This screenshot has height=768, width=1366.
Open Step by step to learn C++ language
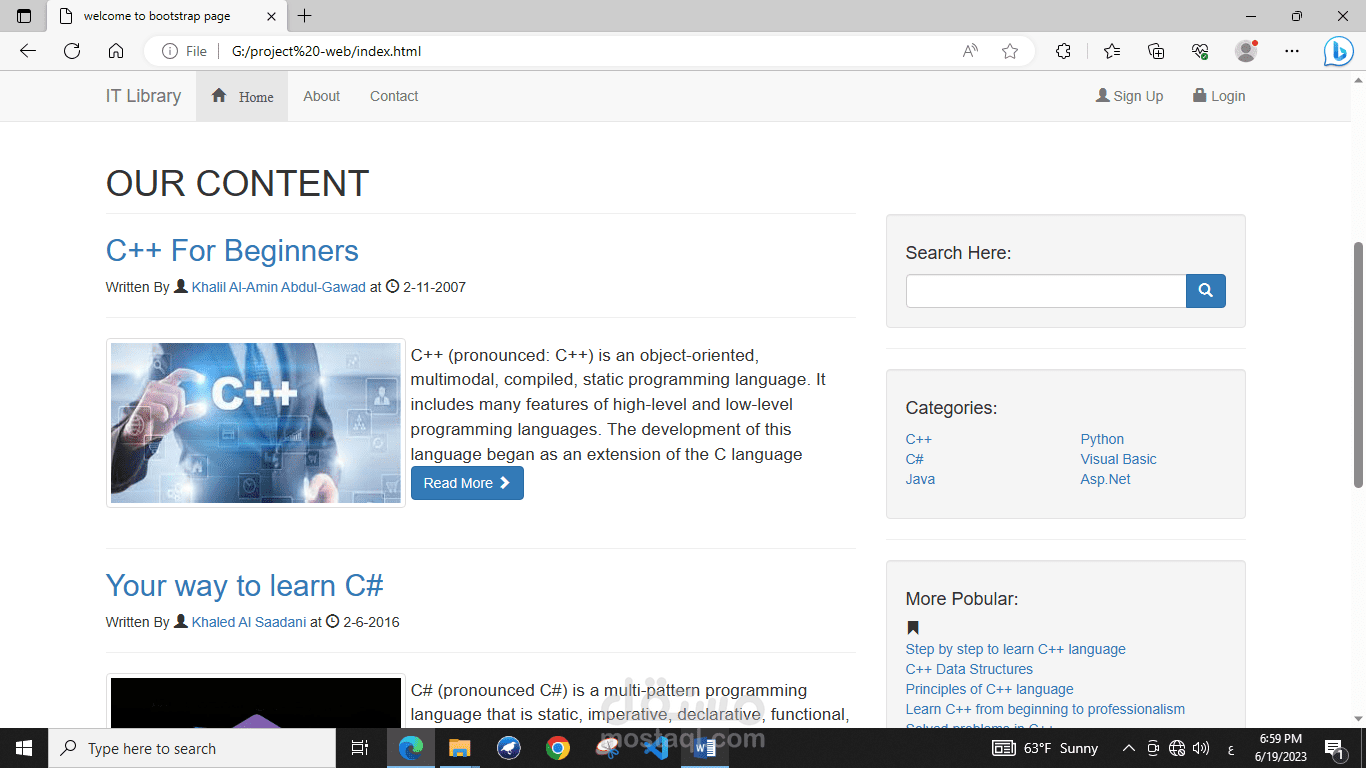[x=1016, y=649]
